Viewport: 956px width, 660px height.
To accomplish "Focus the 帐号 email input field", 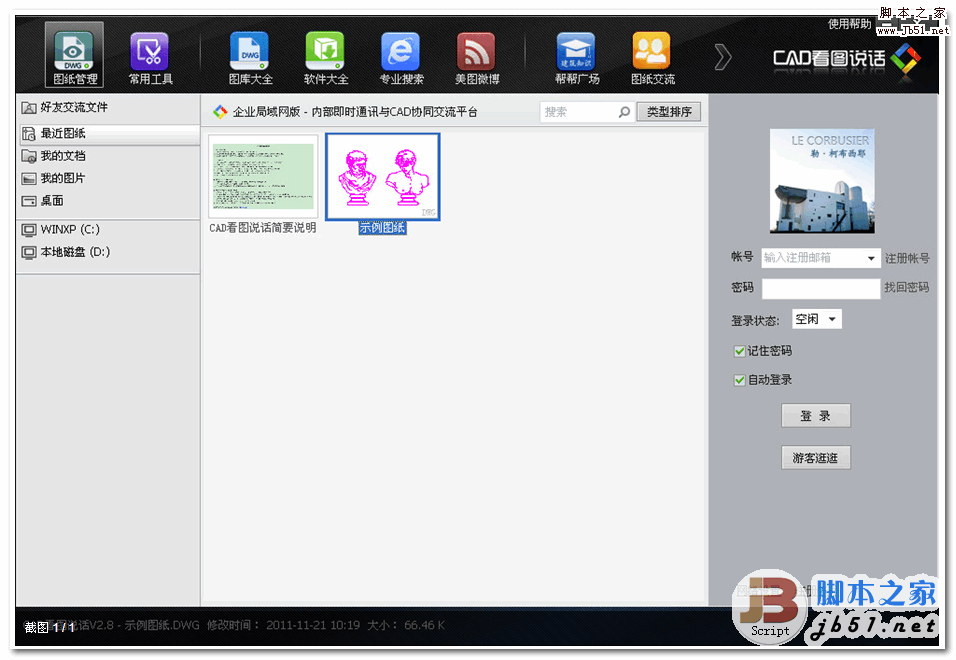I will [x=812, y=258].
